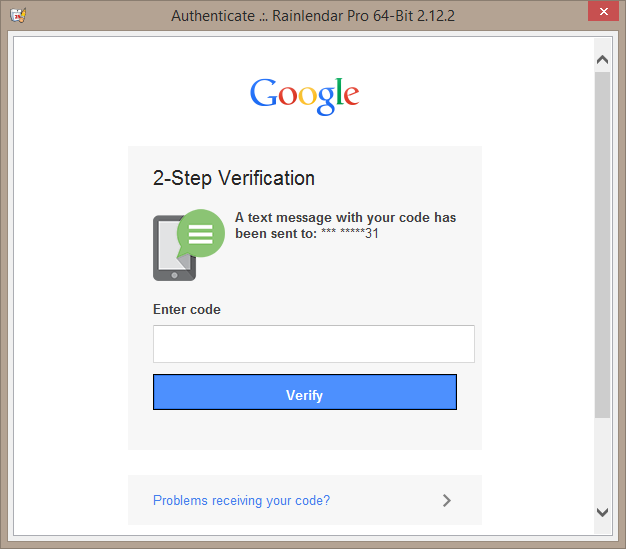Click the scrollbar up arrow
Screen dimensions: 626x549
pyautogui.click(x=602, y=60)
